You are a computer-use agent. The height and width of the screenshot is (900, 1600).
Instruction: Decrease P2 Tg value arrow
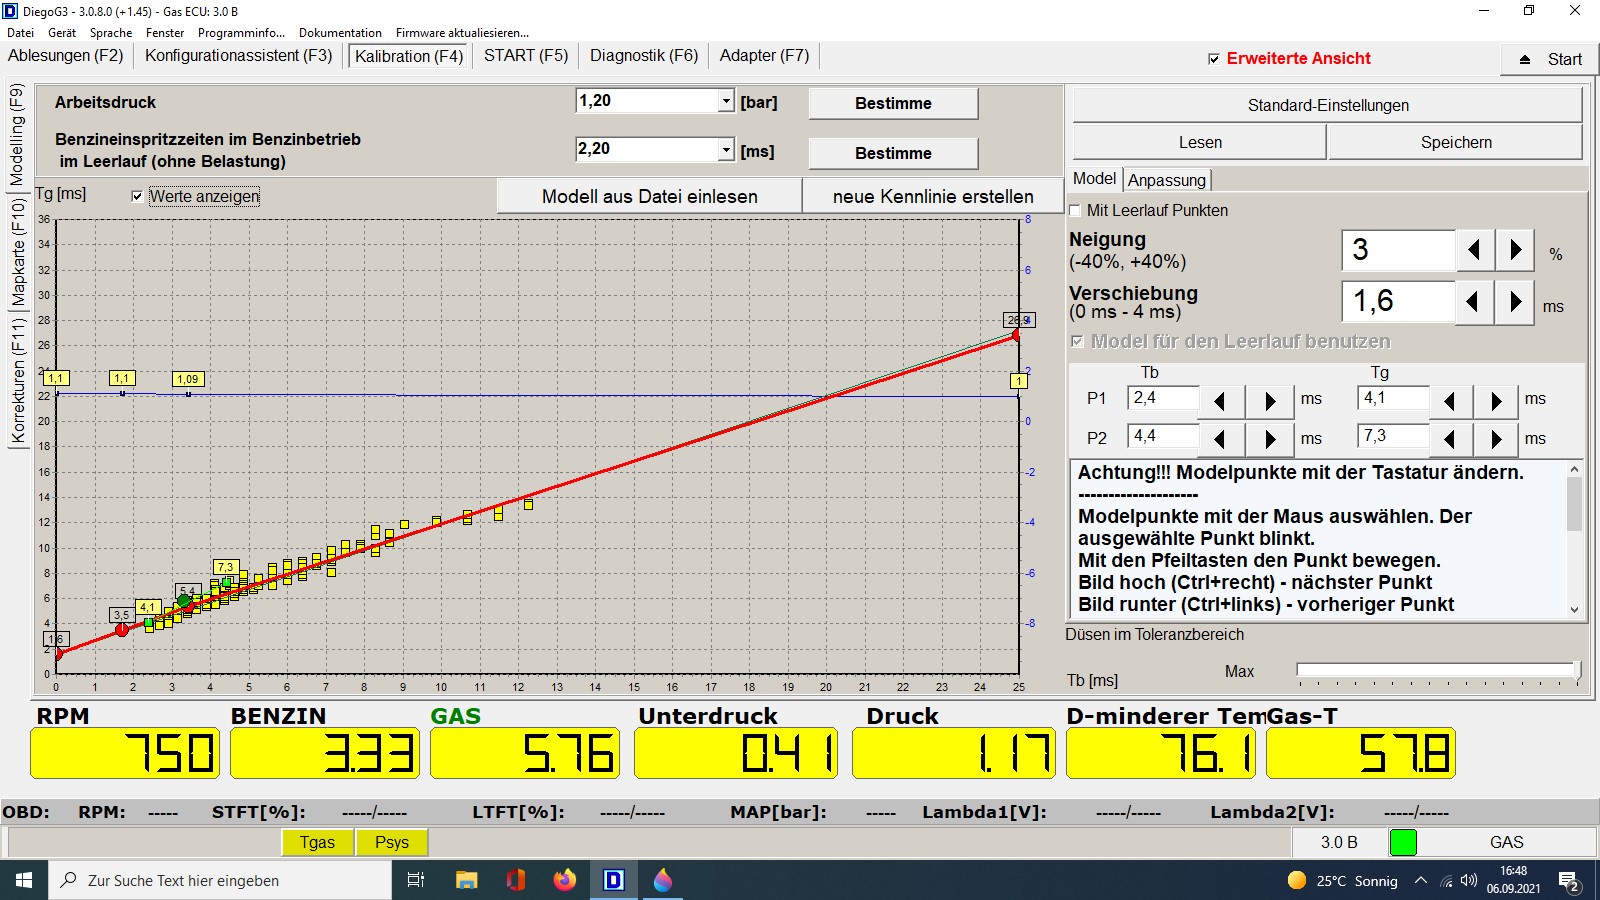coord(1450,439)
